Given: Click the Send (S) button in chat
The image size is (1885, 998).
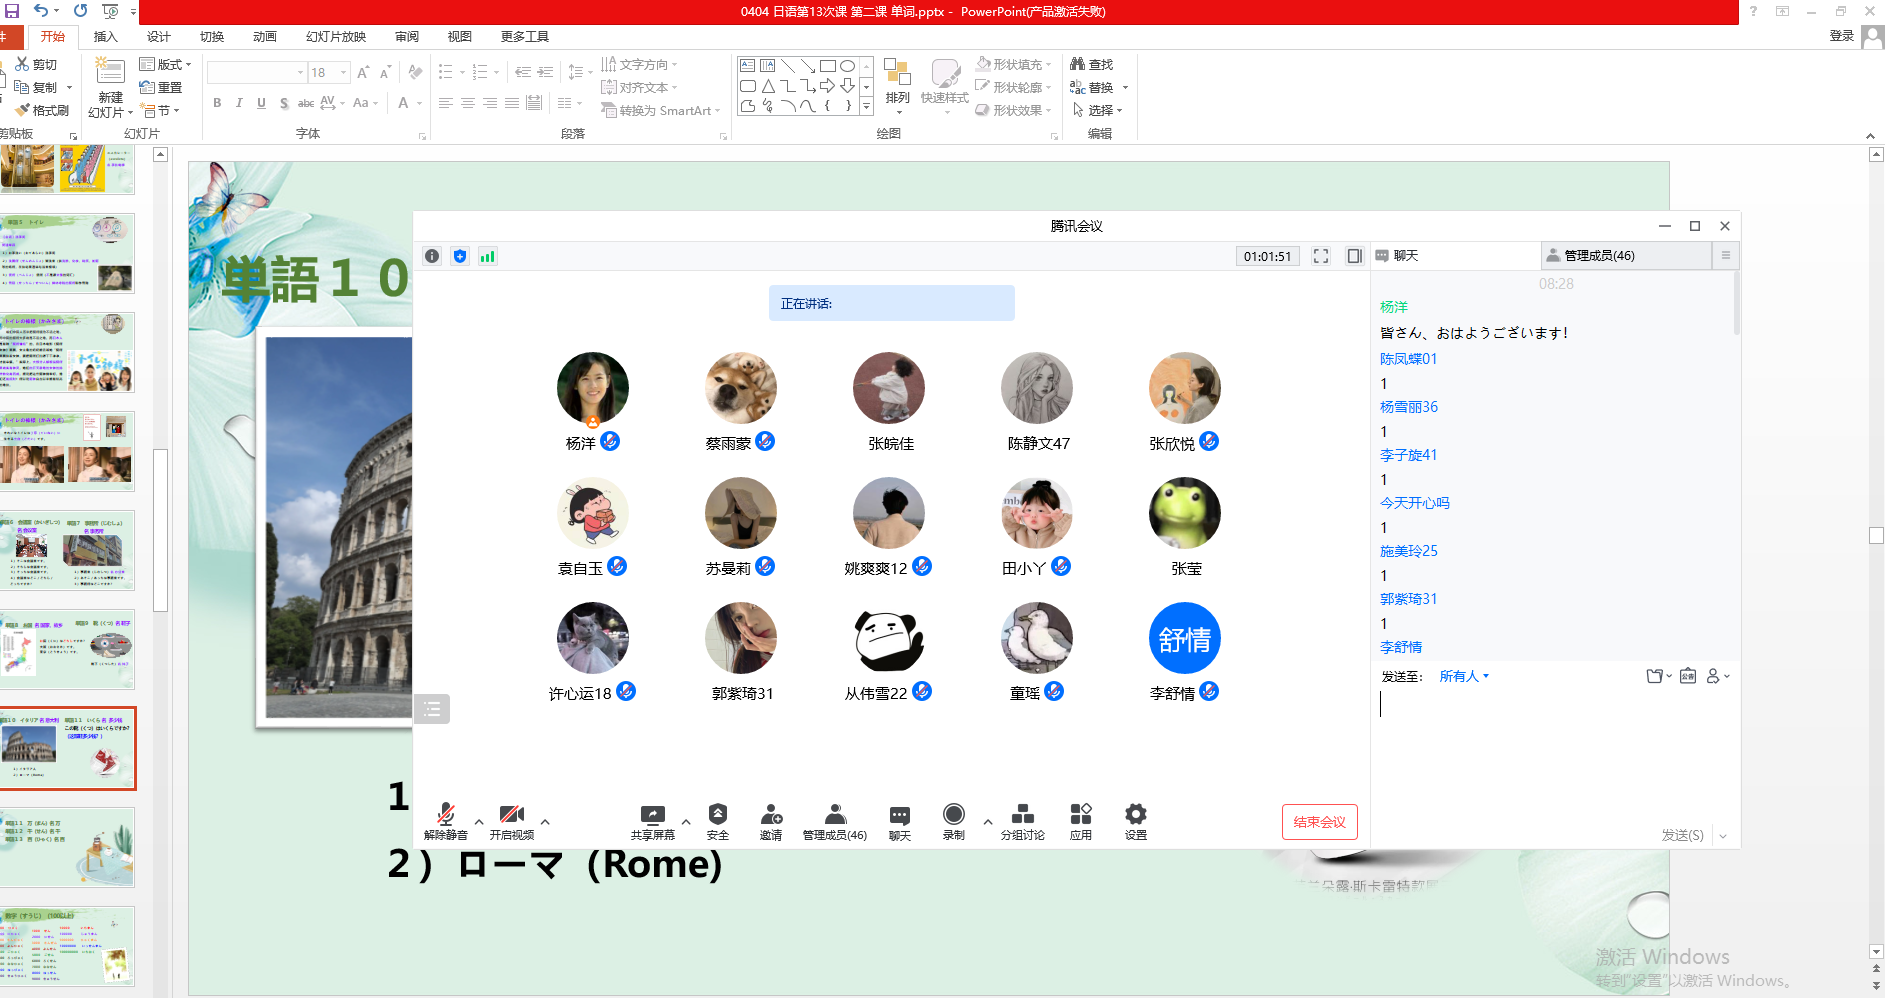Looking at the screenshot, I should tap(1682, 835).
